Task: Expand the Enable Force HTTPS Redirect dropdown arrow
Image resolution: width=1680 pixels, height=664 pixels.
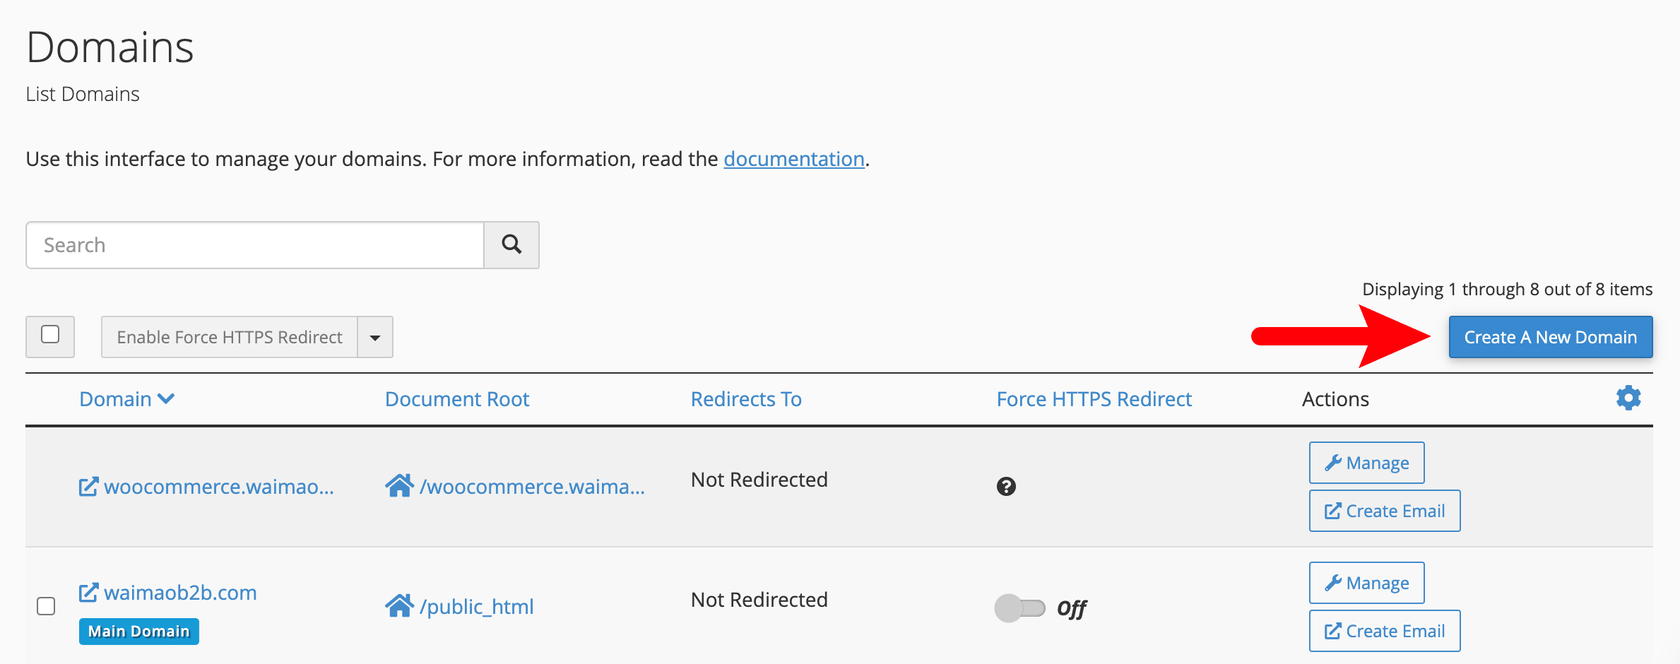Action: pos(375,338)
